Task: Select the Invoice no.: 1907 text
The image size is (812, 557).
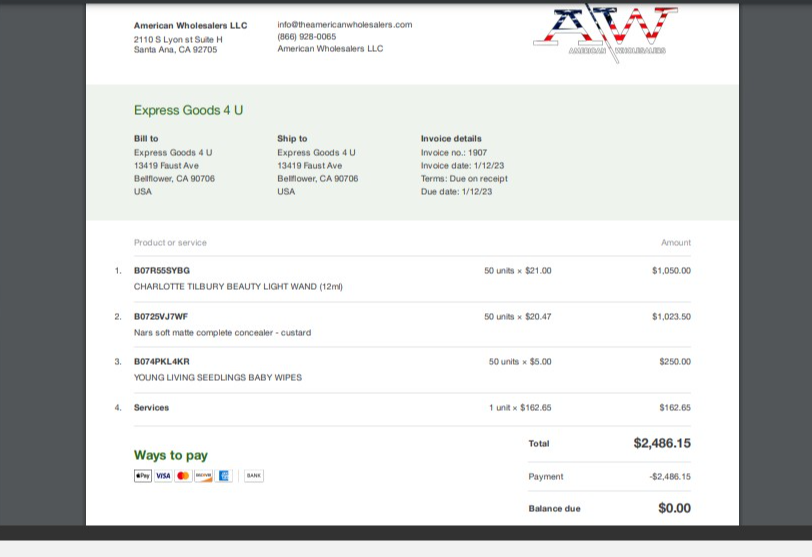Action: pos(454,153)
